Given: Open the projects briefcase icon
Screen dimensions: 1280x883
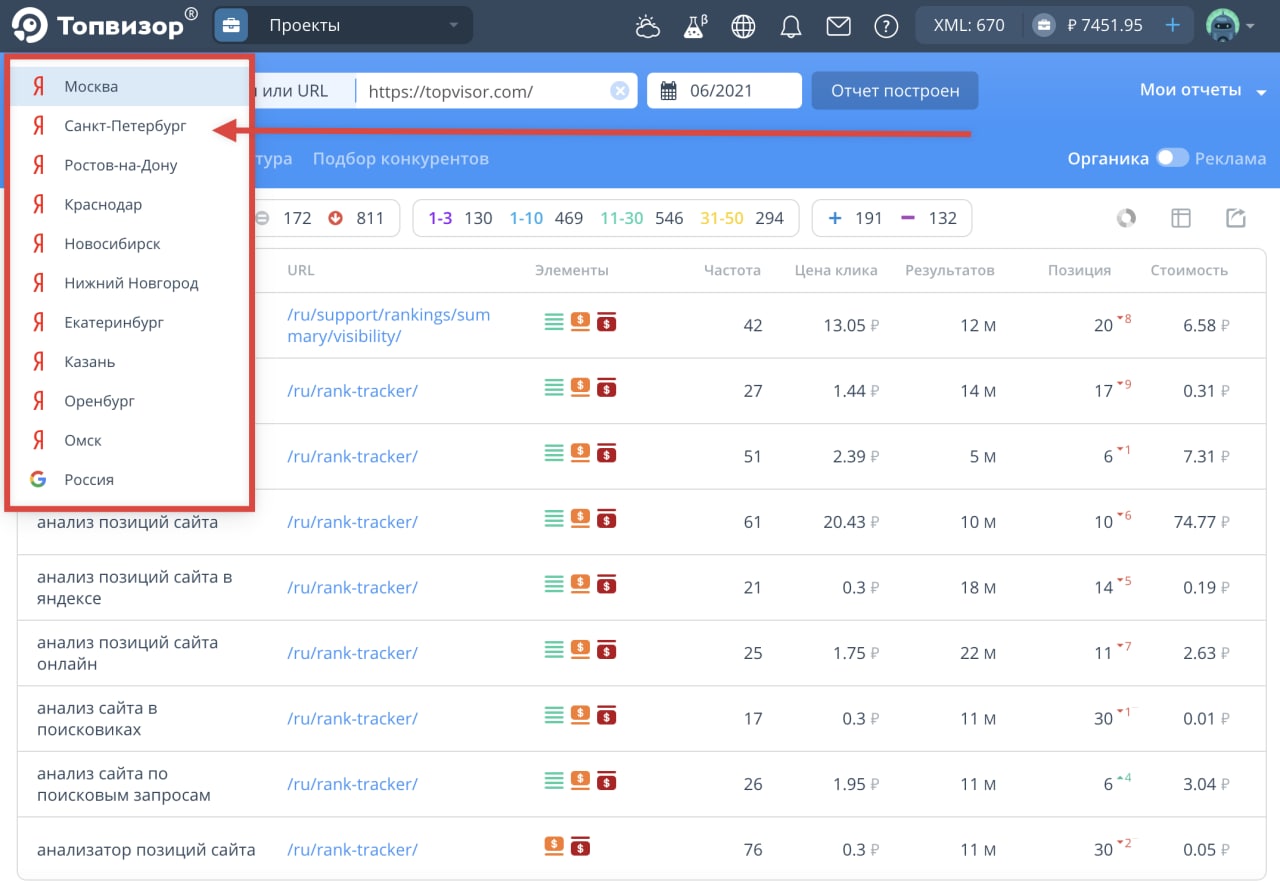Looking at the screenshot, I should coord(231,25).
